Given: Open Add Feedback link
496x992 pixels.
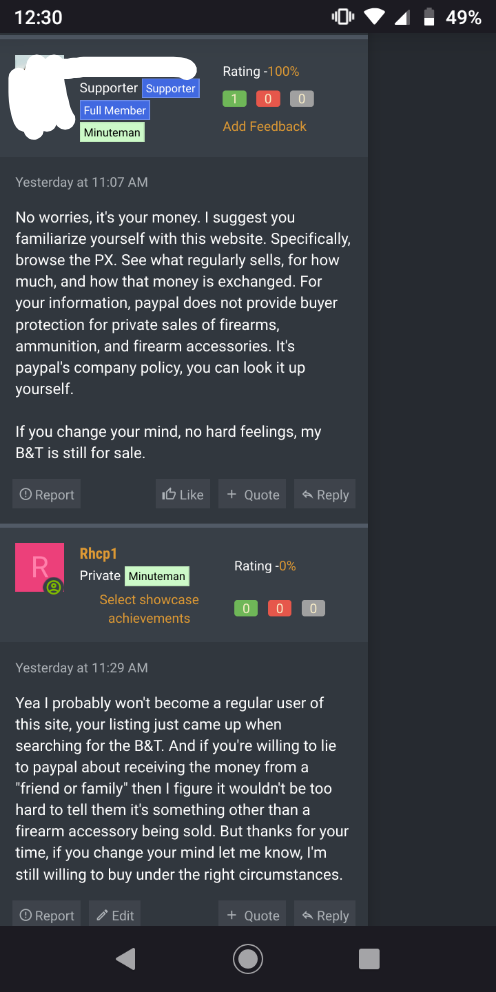Looking at the screenshot, I should pyautogui.click(x=264, y=127).
